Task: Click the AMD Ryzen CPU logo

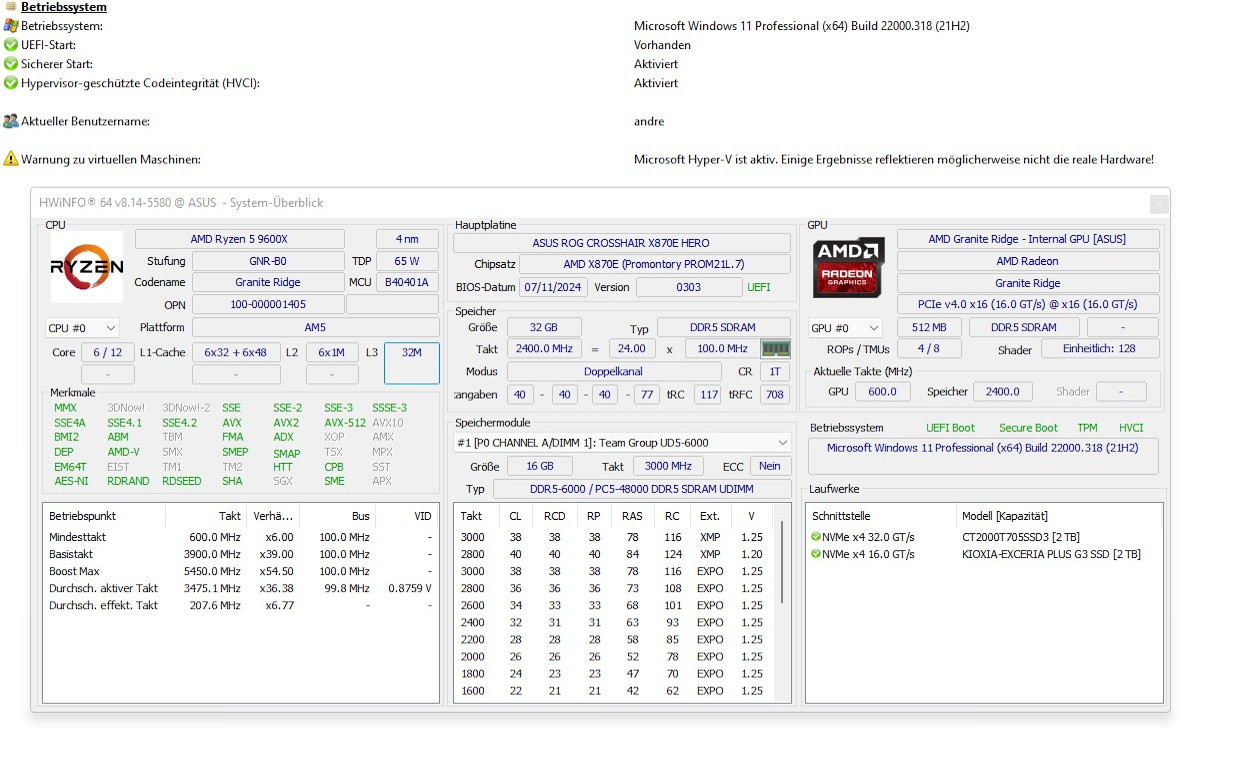Action: click(x=87, y=267)
